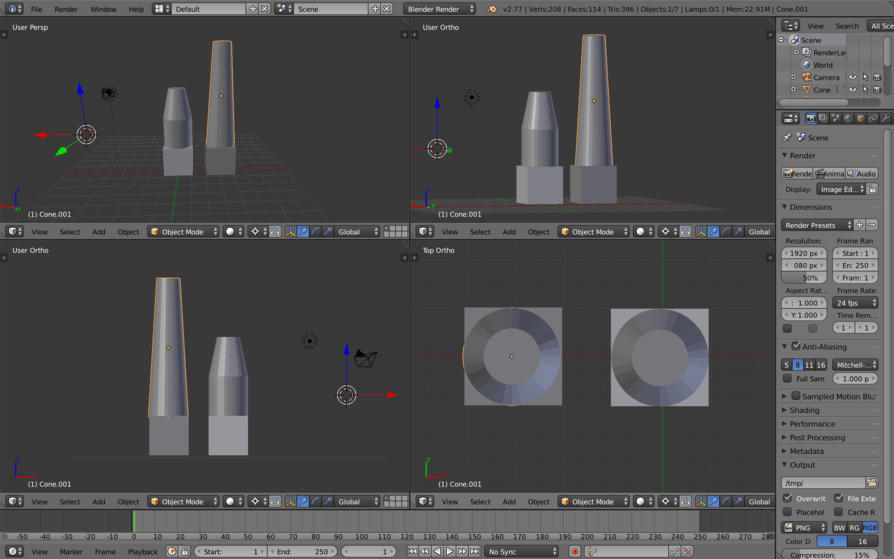The height and width of the screenshot is (559, 894).
Task: Adjust the Compression slider
Action: (829, 555)
